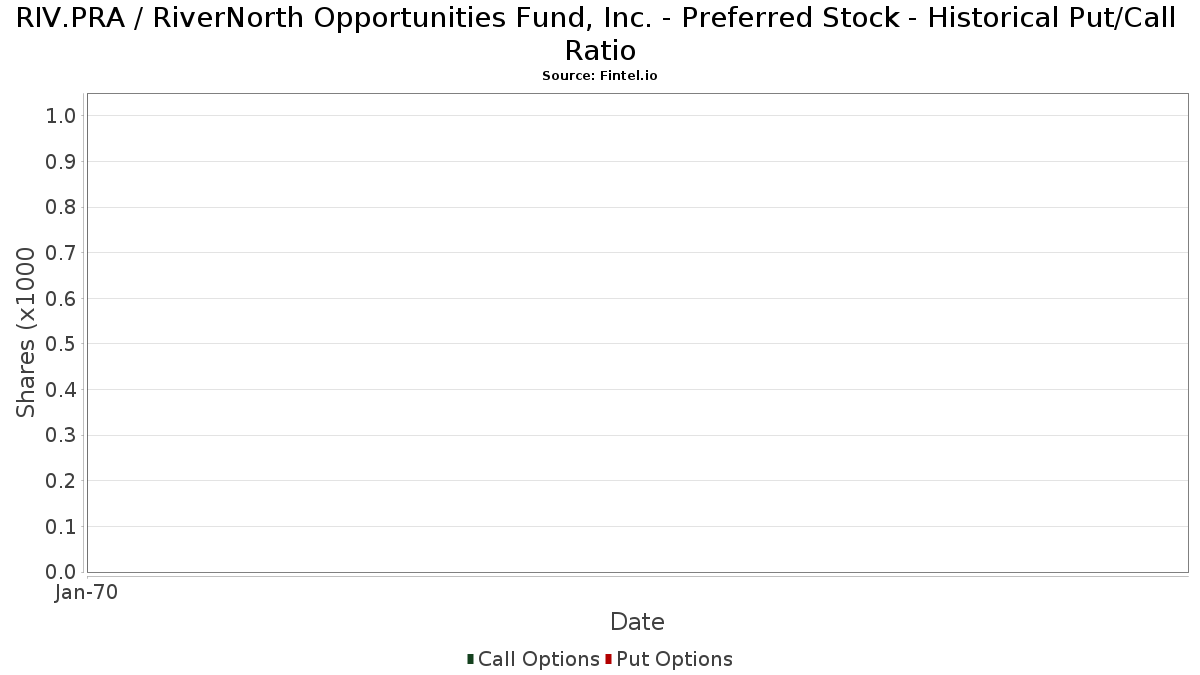Click the 0.4 y-axis tick label
The height and width of the screenshot is (675, 1200).
(x=61, y=390)
